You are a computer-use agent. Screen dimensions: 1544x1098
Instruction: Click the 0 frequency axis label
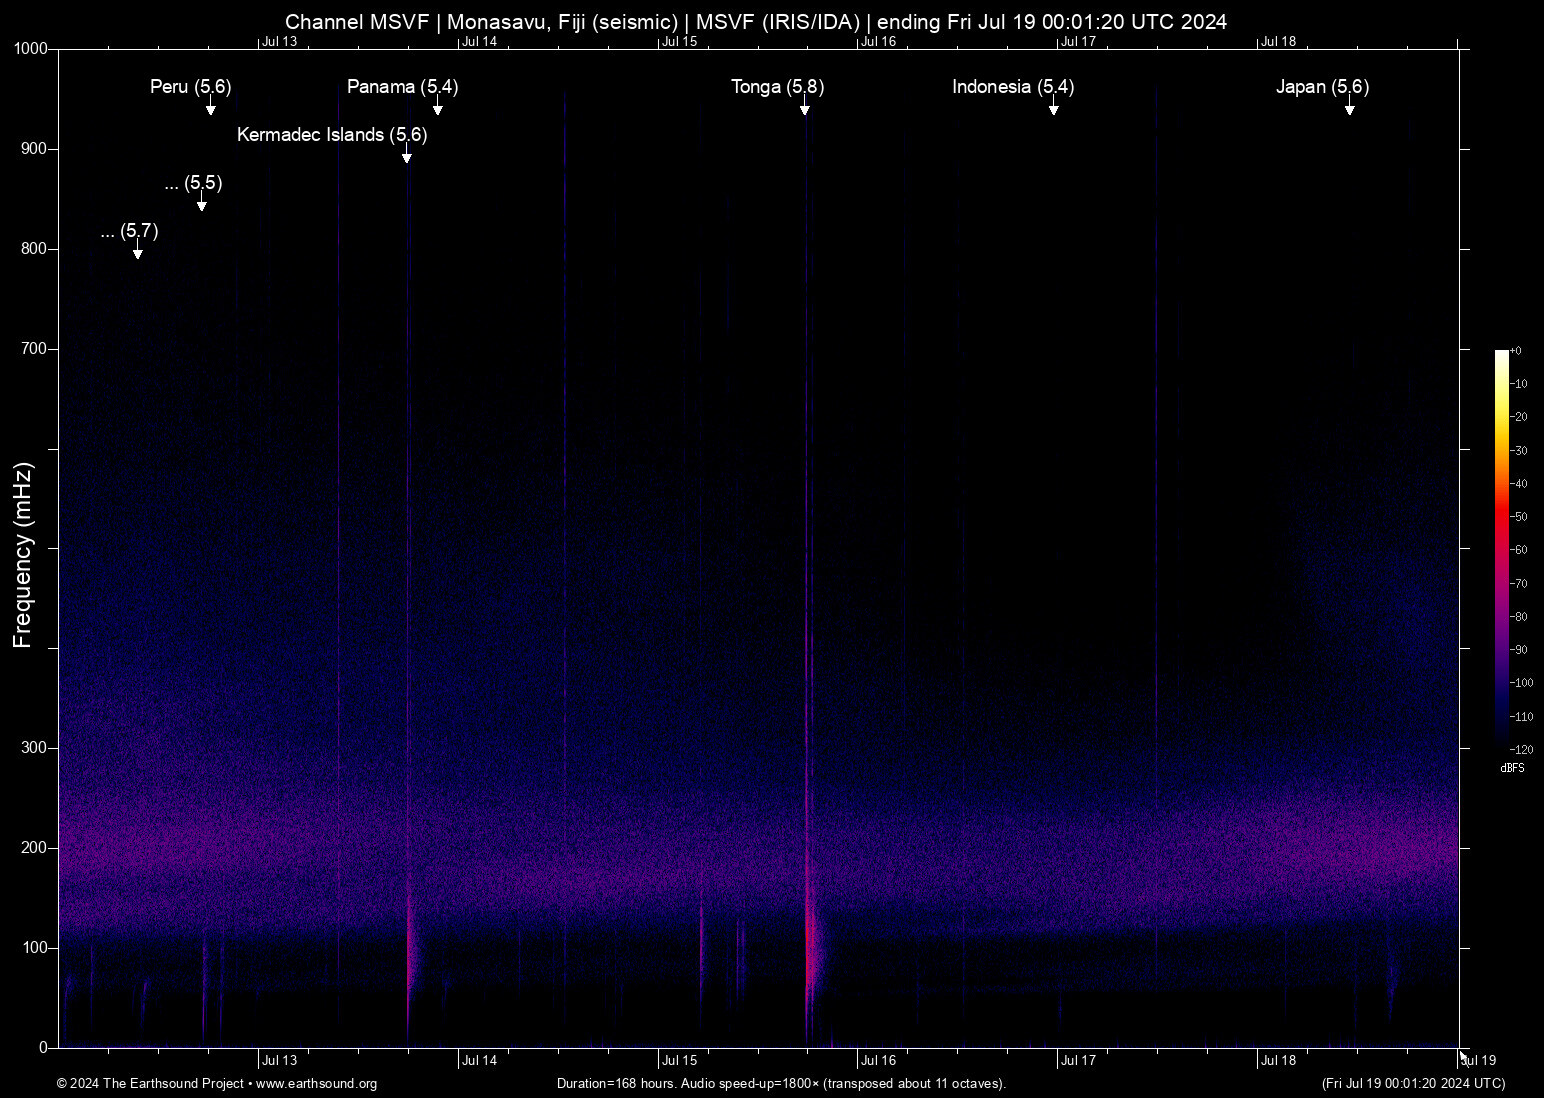pos(43,1048)
